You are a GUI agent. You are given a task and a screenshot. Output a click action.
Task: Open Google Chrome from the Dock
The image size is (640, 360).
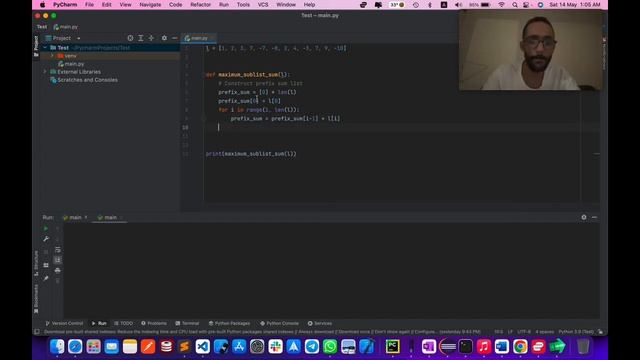point(520,347)
